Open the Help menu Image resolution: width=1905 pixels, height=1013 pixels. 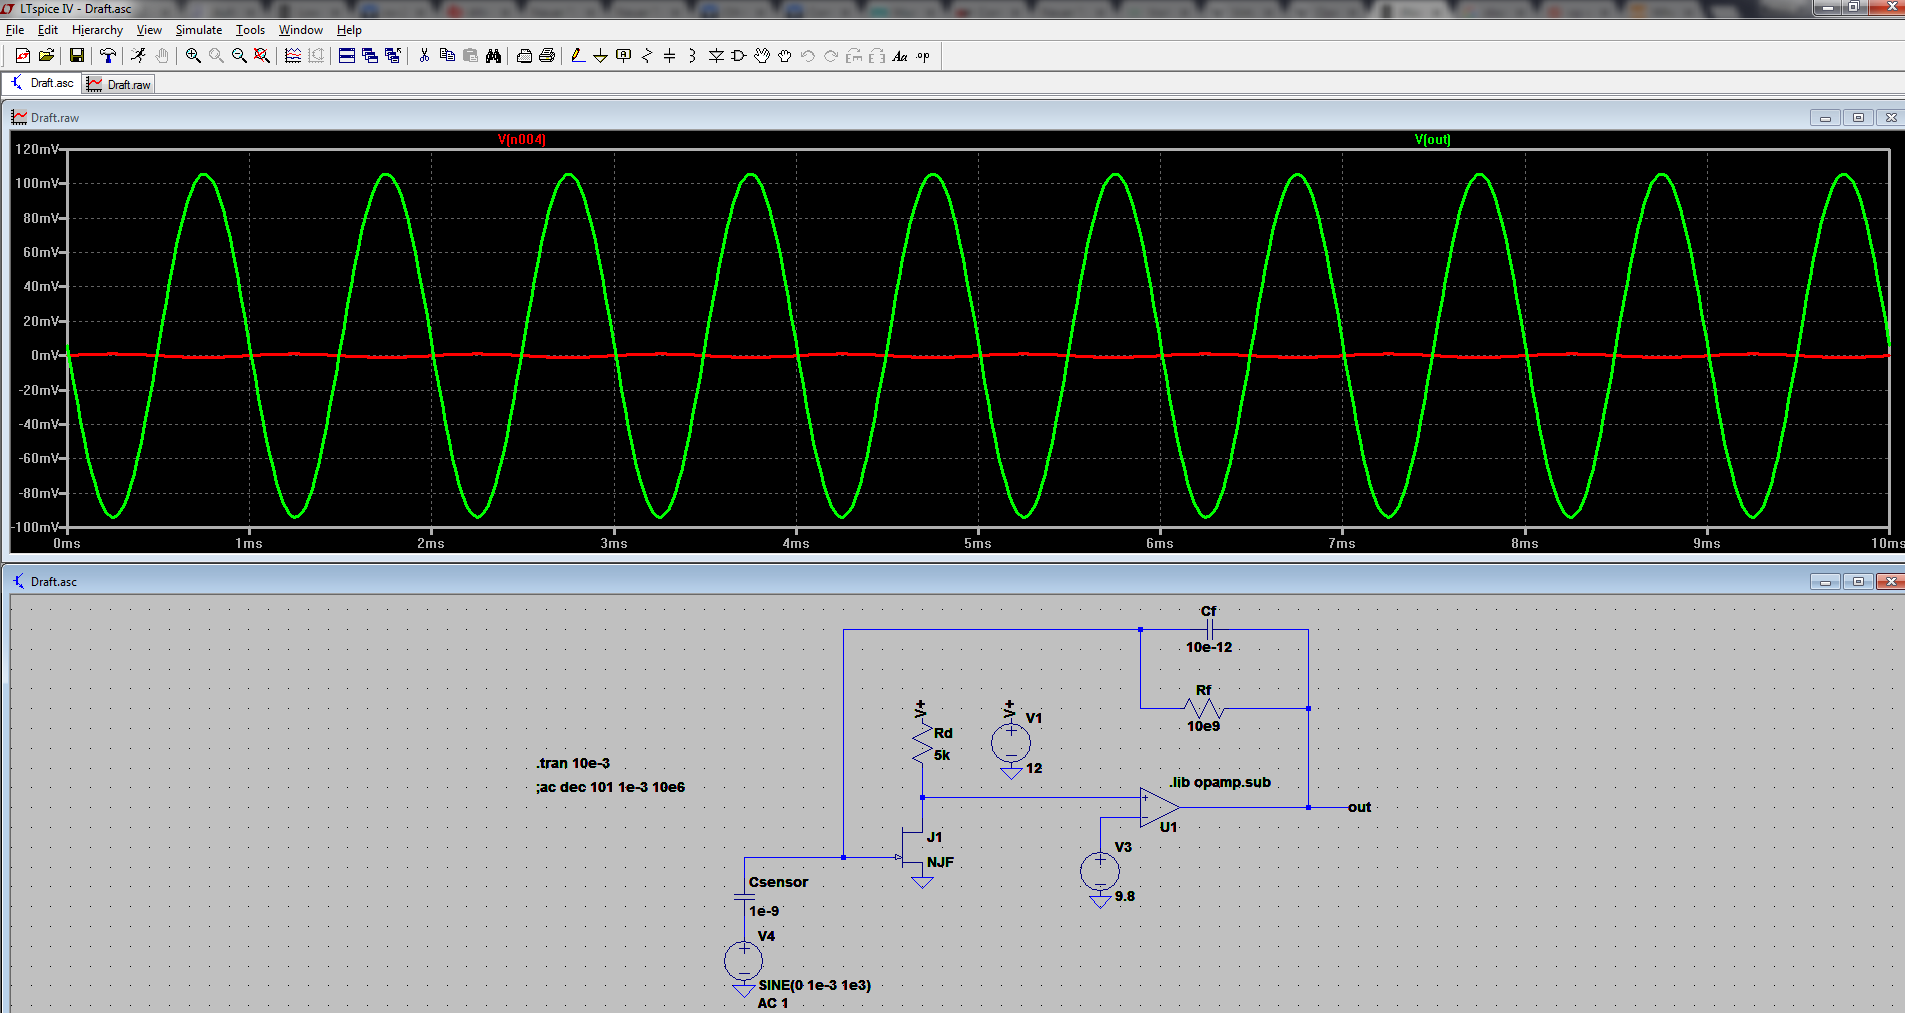pyautogui.click(x=349, y=30)
